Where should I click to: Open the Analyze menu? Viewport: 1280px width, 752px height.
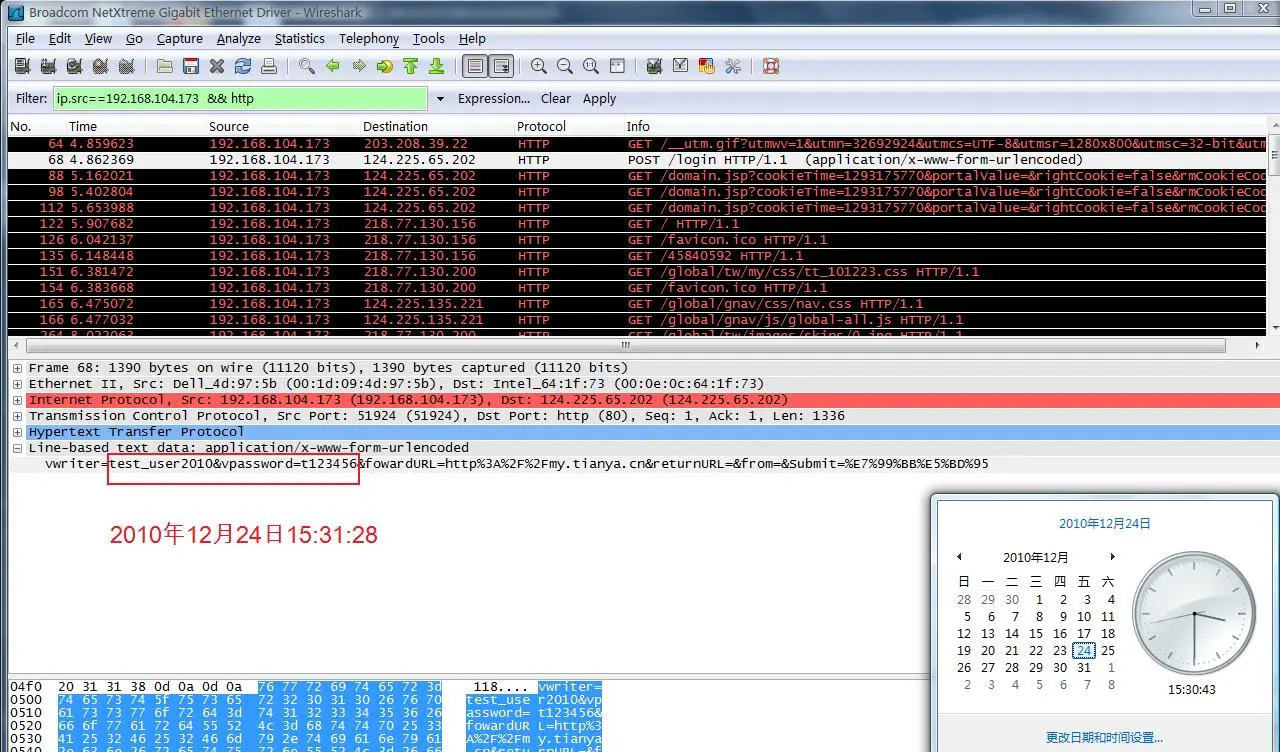238,38
